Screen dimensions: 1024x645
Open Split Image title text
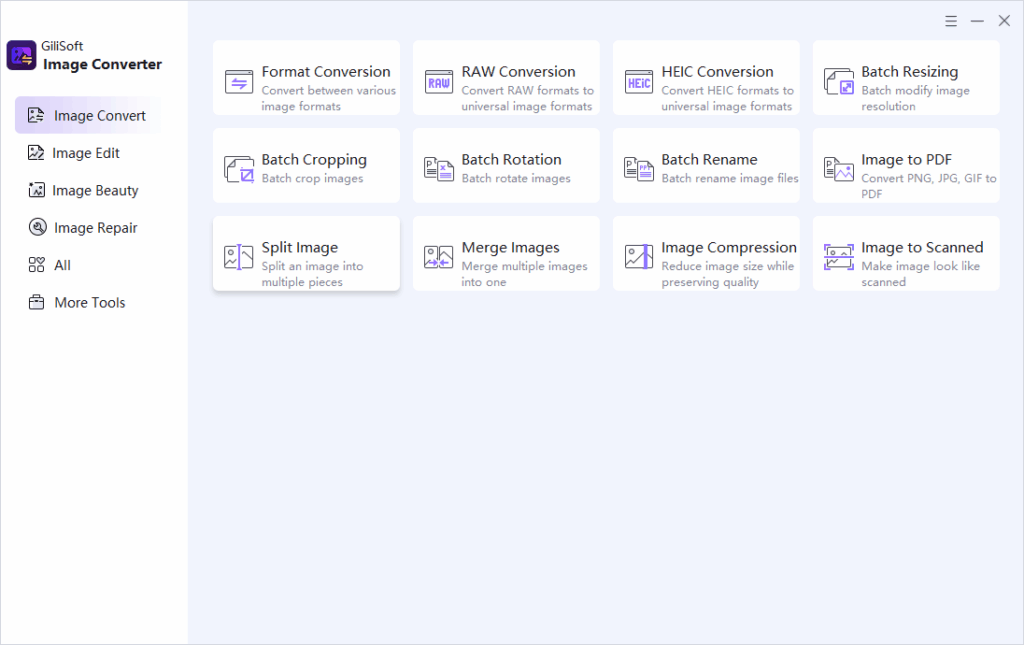(x=300, y=248)
